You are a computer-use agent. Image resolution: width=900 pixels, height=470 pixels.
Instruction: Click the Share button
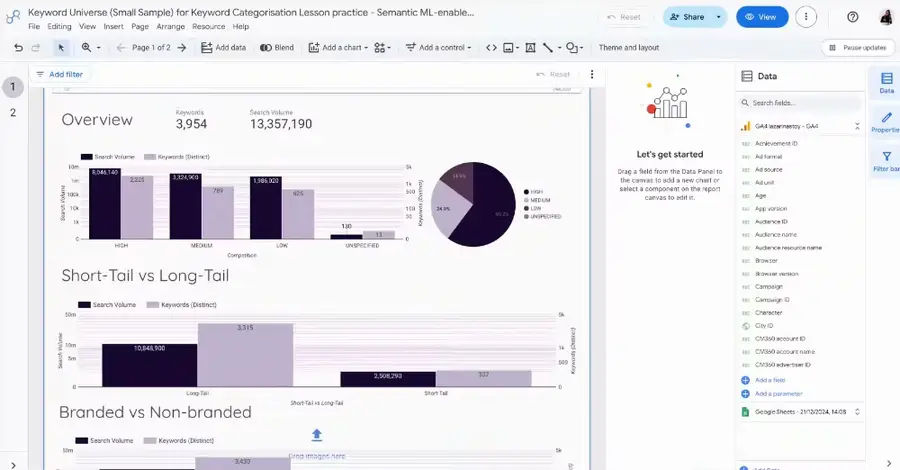pos(688,17)
